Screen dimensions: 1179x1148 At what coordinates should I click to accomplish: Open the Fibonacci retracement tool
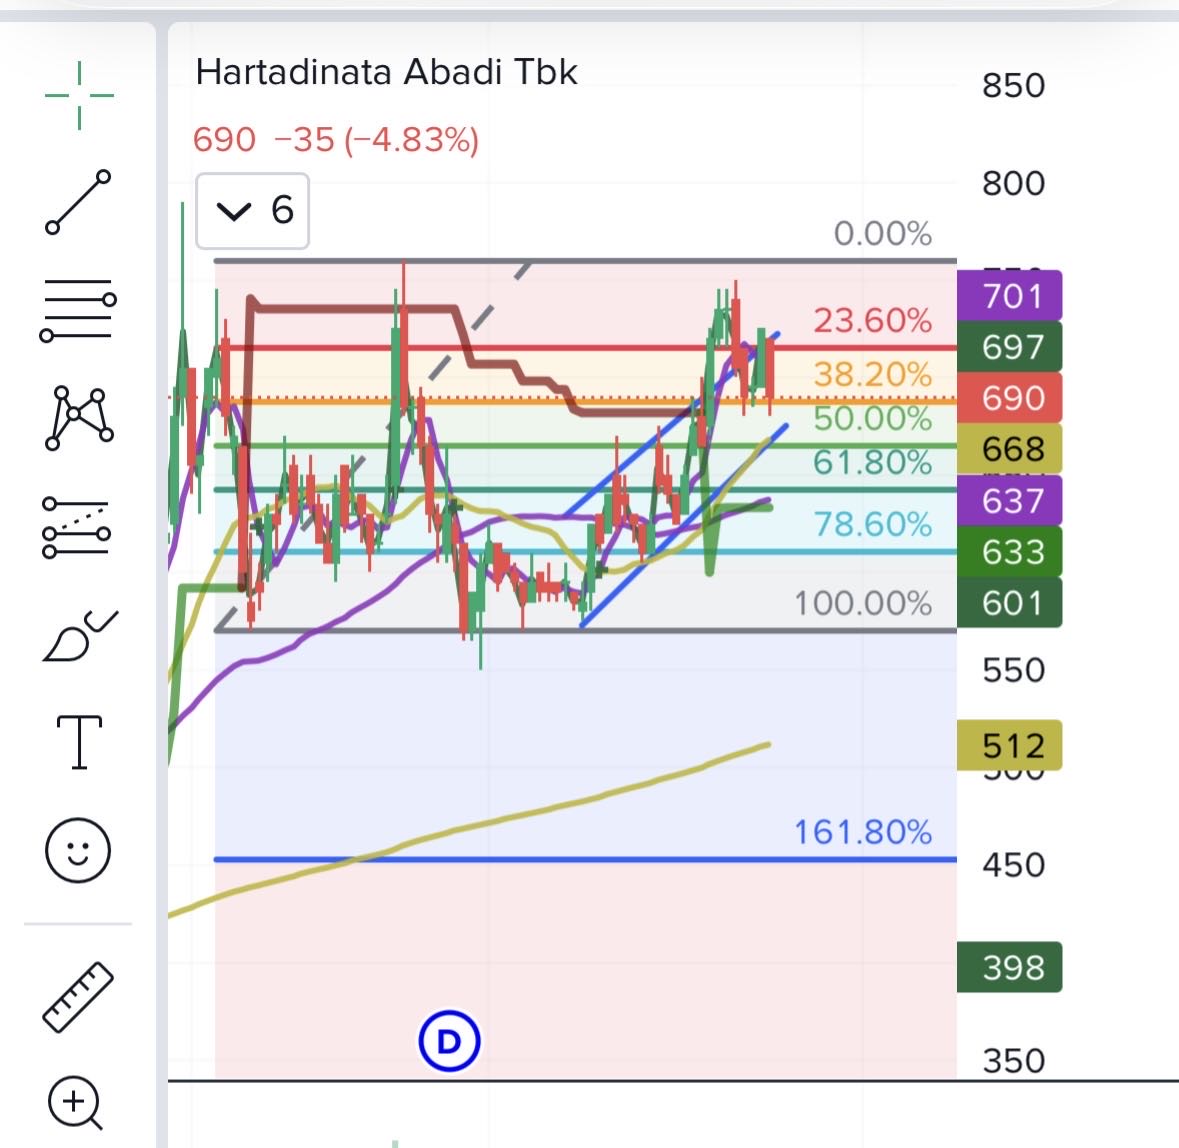pos(78,310)
